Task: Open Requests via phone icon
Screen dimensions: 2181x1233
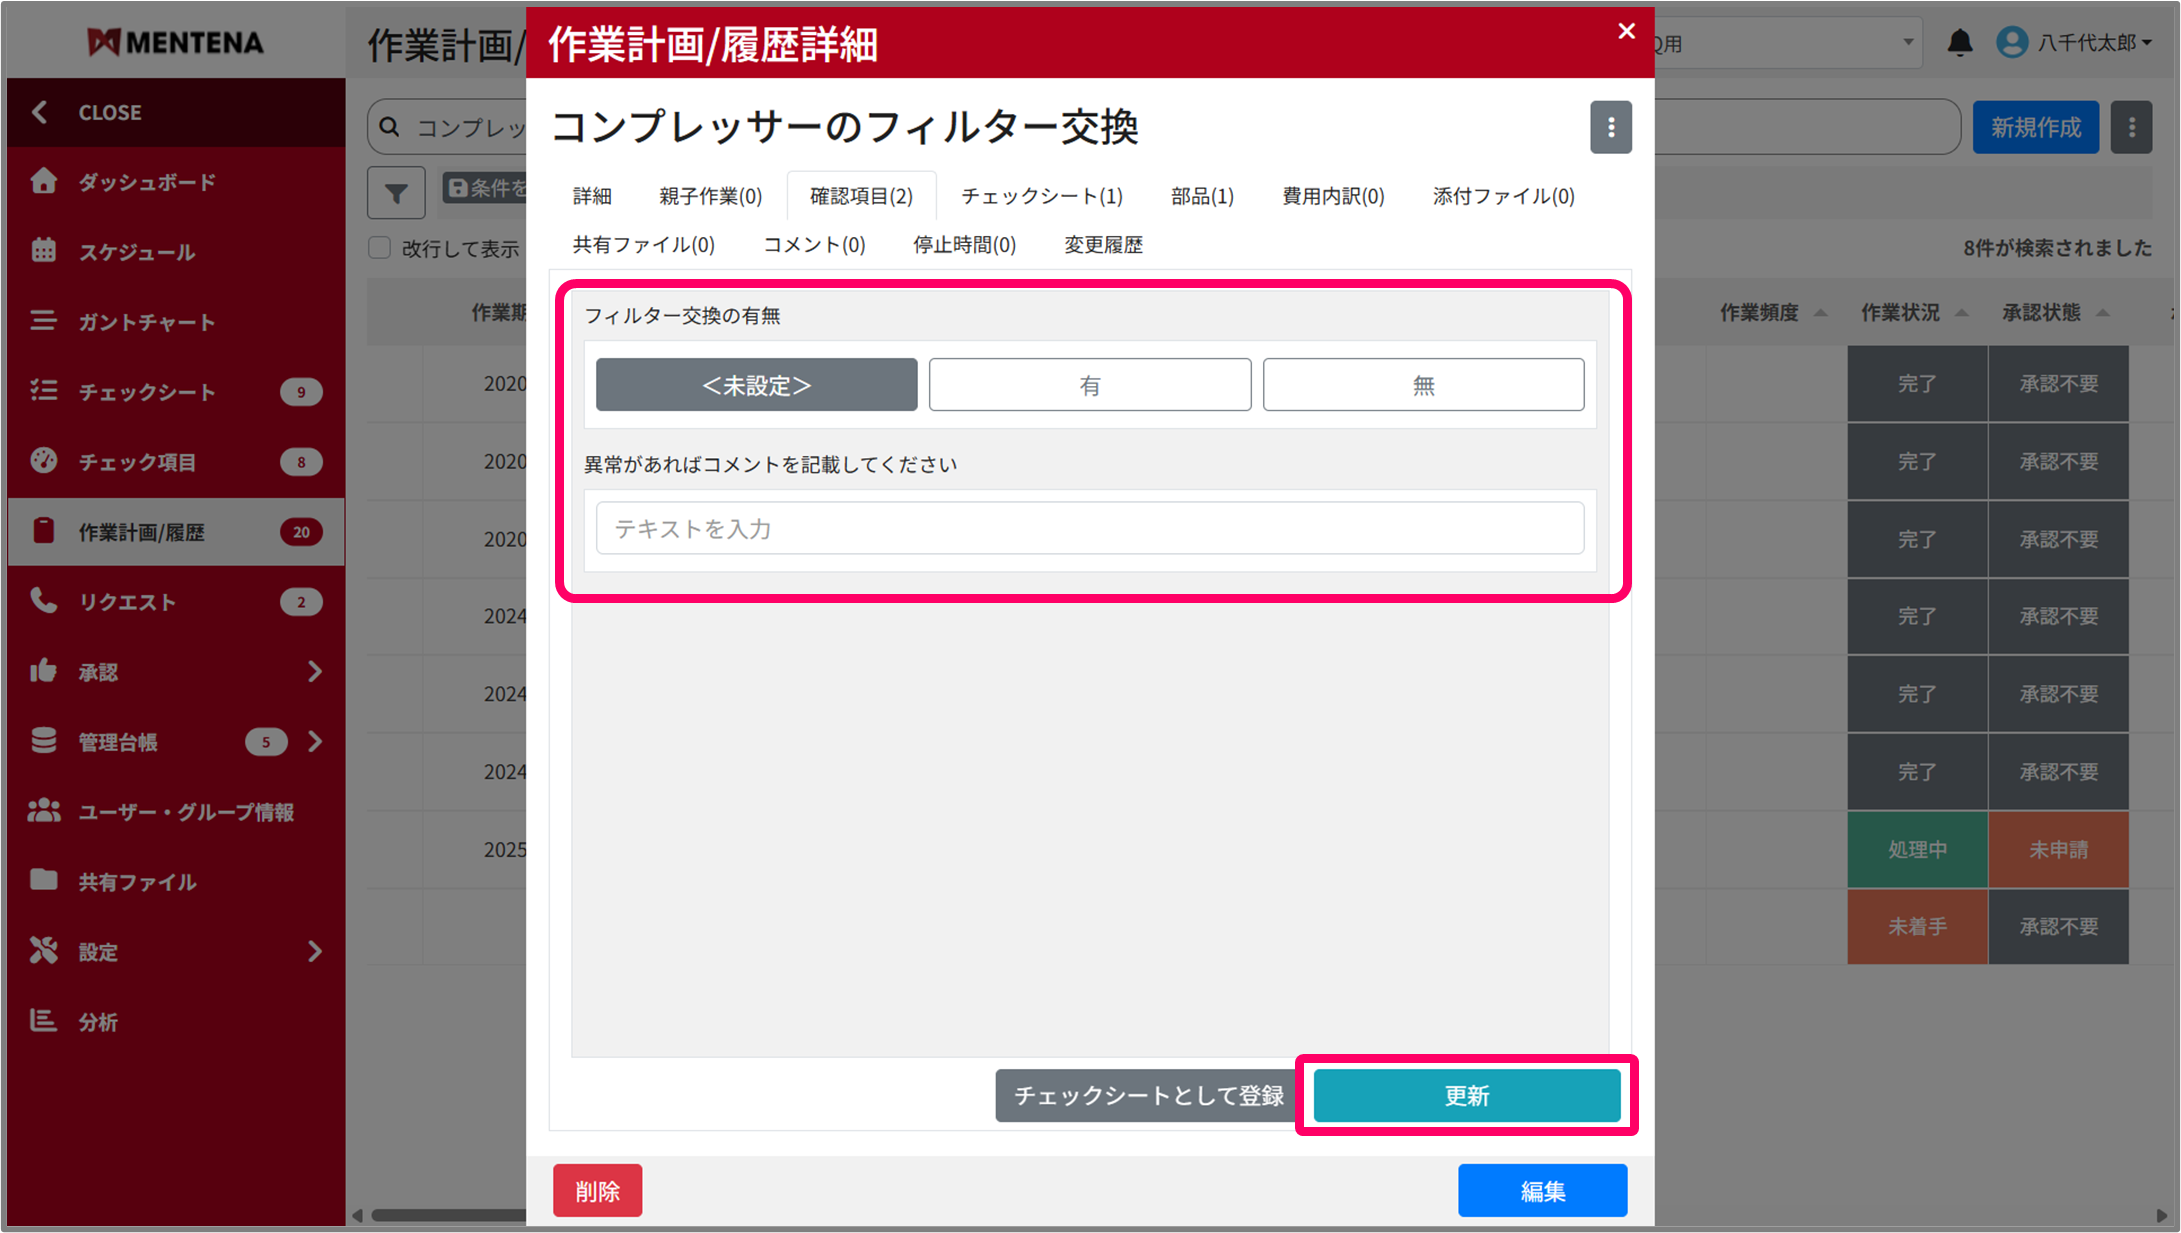Action: pyautogui.click(x=43, y=601)
